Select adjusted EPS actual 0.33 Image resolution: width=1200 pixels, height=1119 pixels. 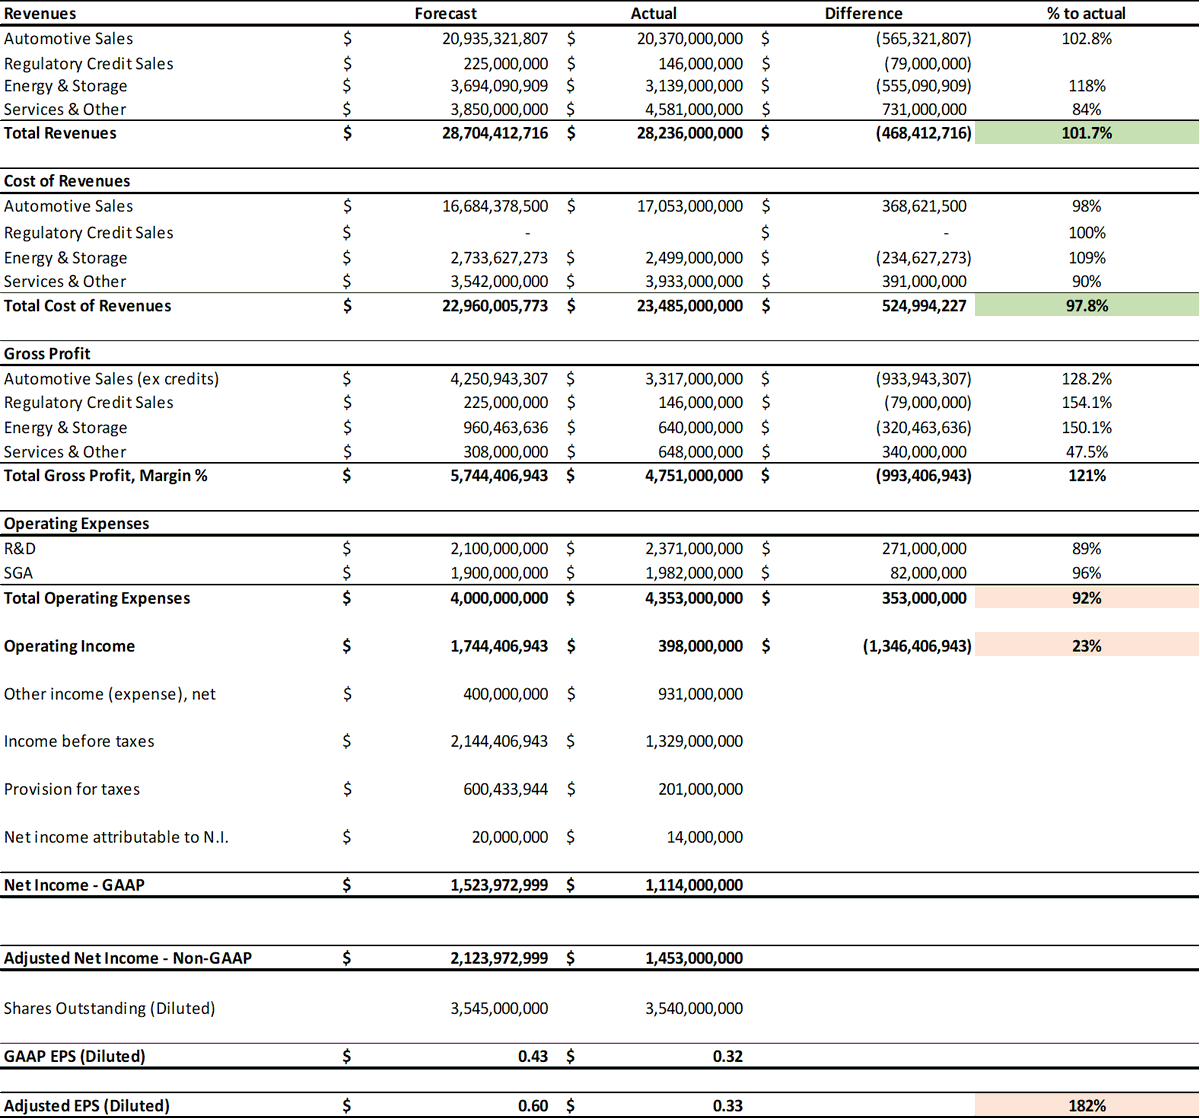[728, 1106]
